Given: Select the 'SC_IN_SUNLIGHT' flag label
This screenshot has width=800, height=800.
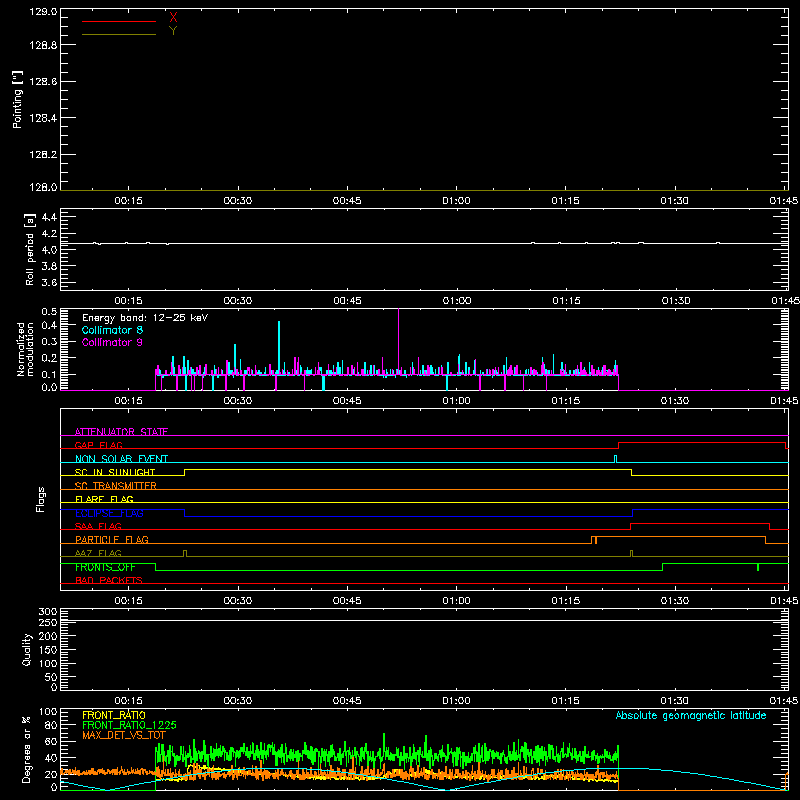Looking at the screenshot, I should point(115,472).
